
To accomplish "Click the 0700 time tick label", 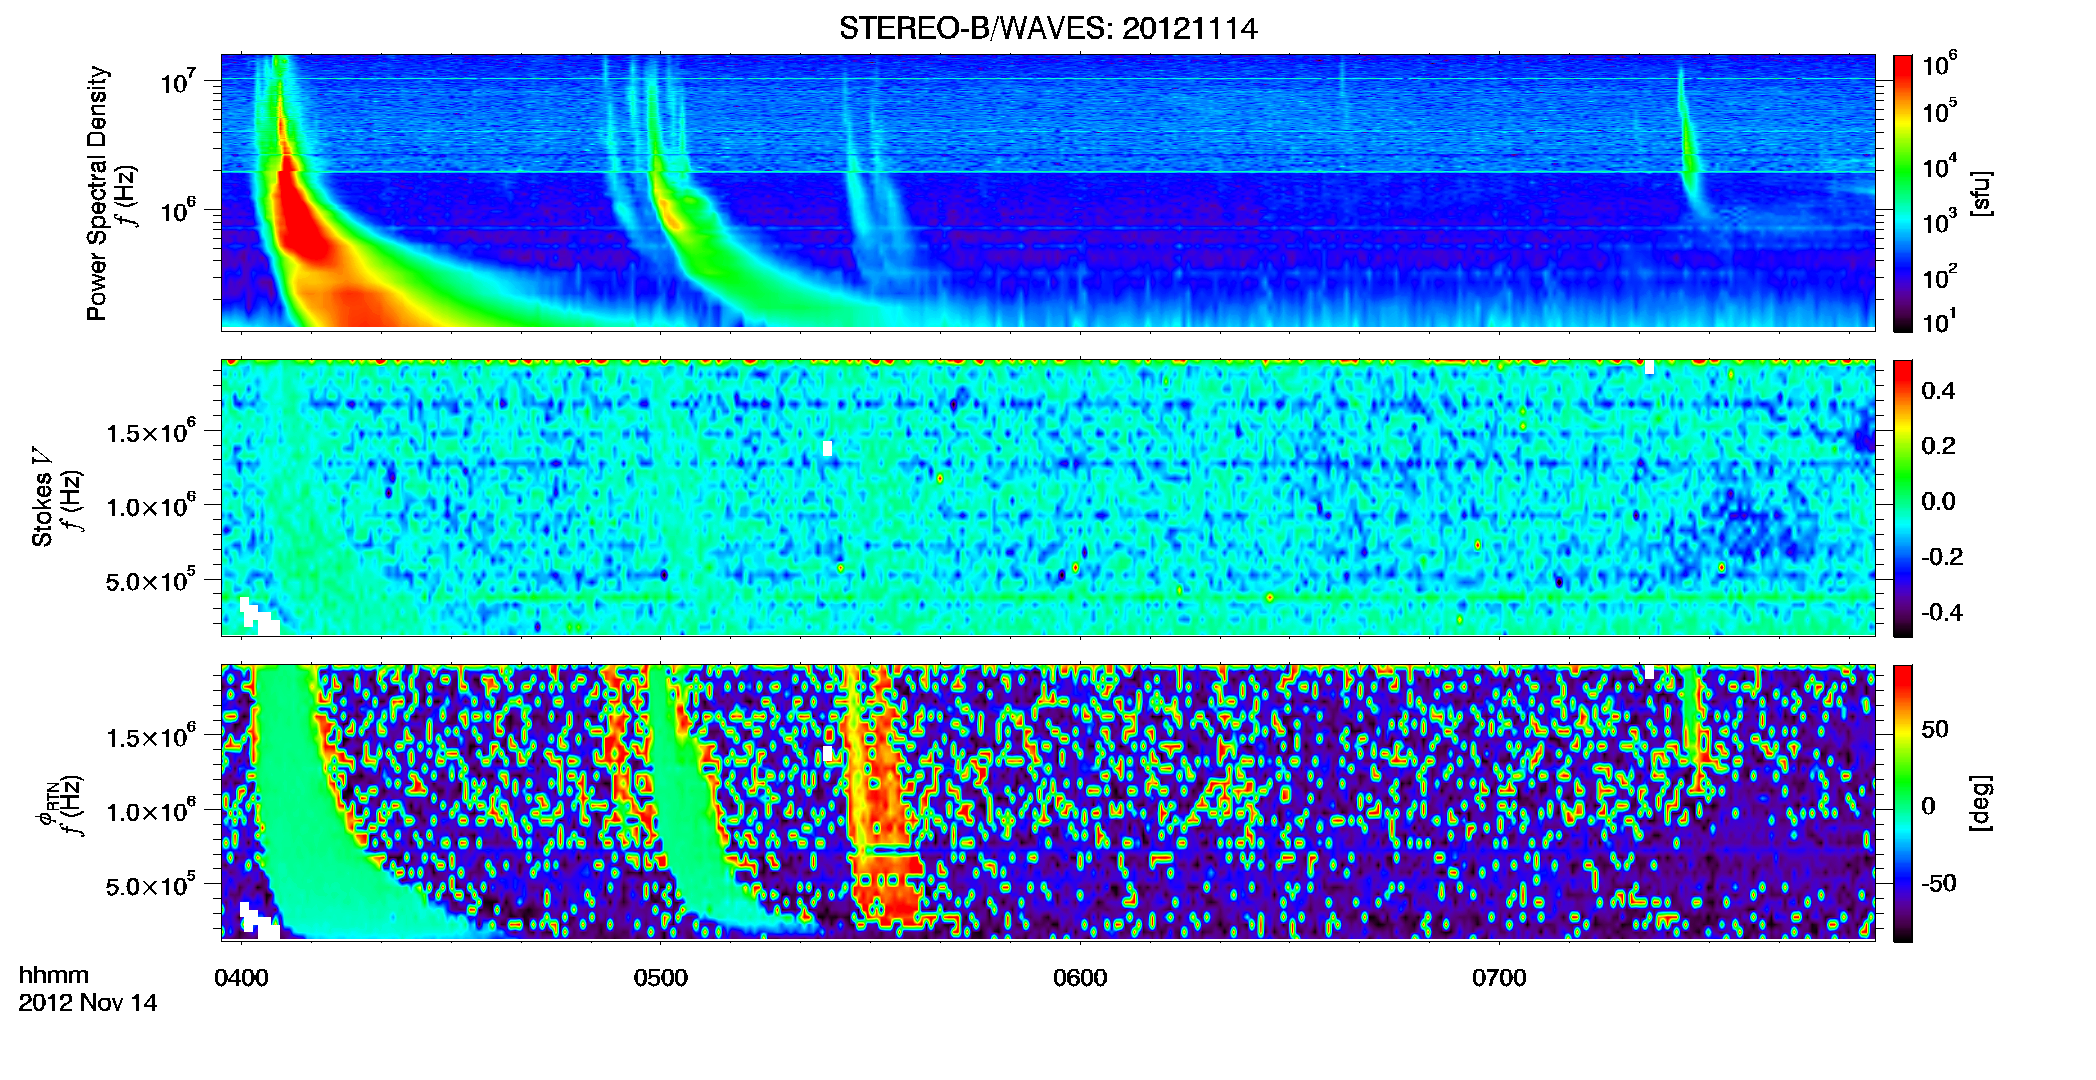I will pos(1499,978).
